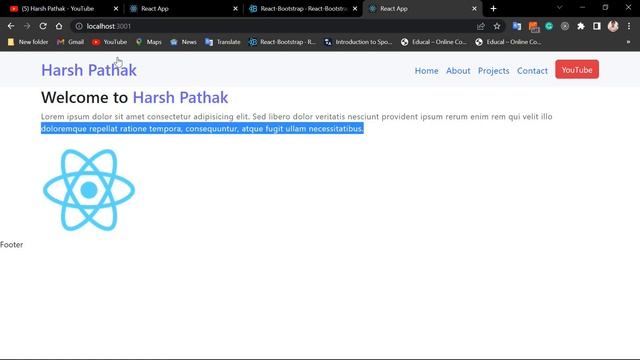Open the Extensions puzzle icon
The height and width of the screenshot is (360, 640).
581,26
